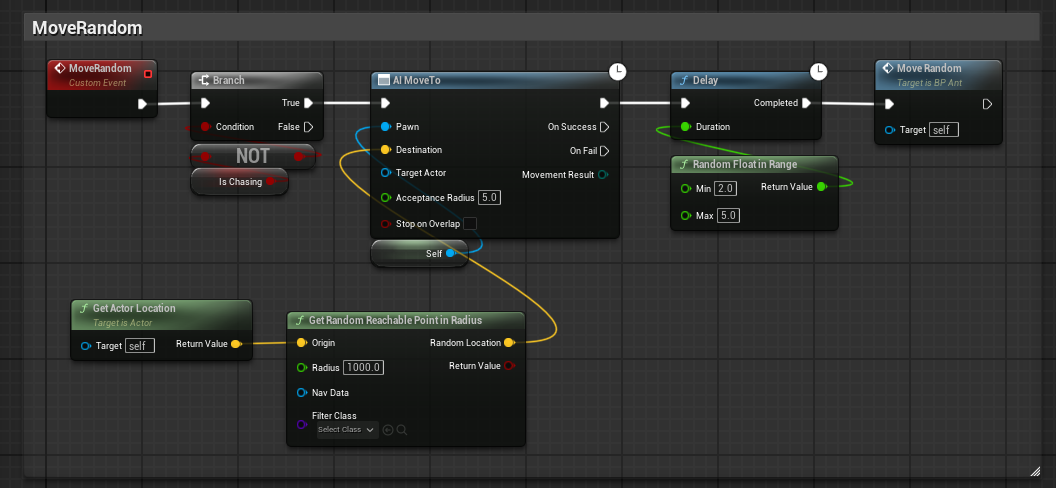The width and height of the screenshot is (1056, 488).
Task: Click the Max value field showing 5.0
Action: (x=727, y=216)
